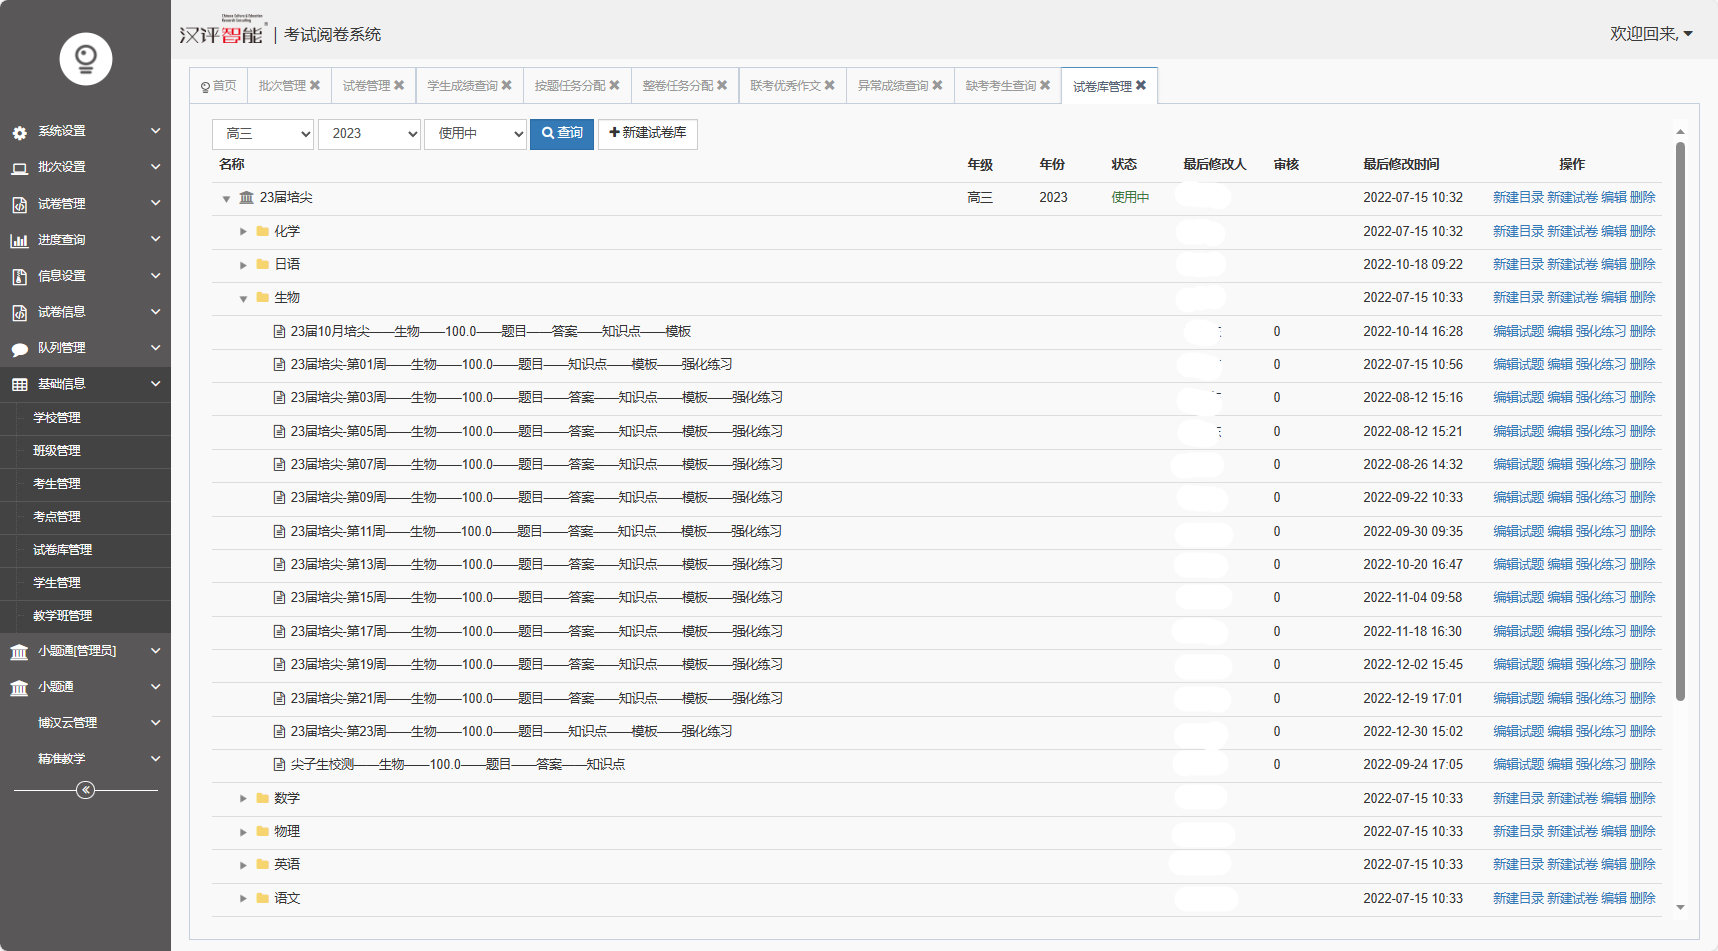
Task: Expand the 化学 folder arrow
Action: tap(243, 231)
